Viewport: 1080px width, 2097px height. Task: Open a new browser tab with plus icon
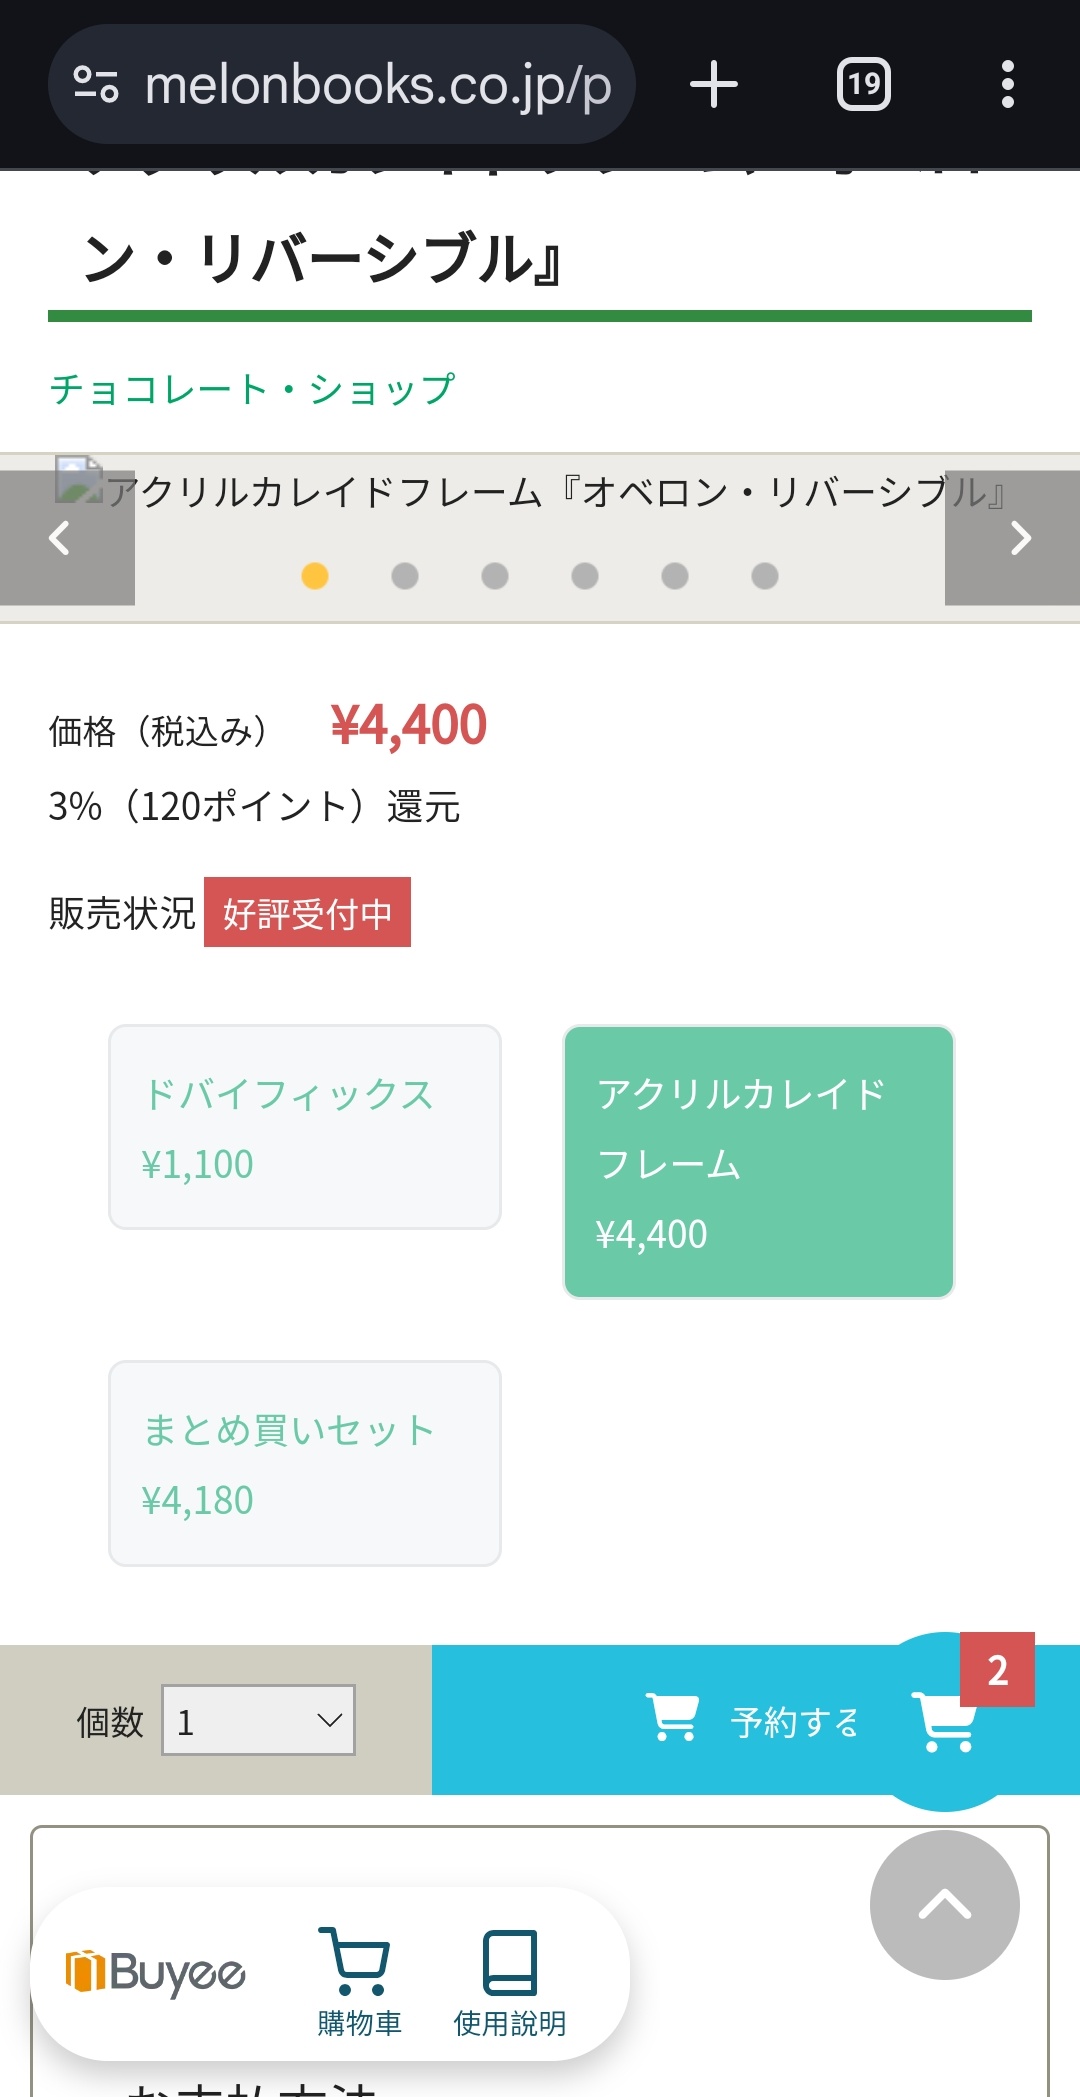pos(714,85)
